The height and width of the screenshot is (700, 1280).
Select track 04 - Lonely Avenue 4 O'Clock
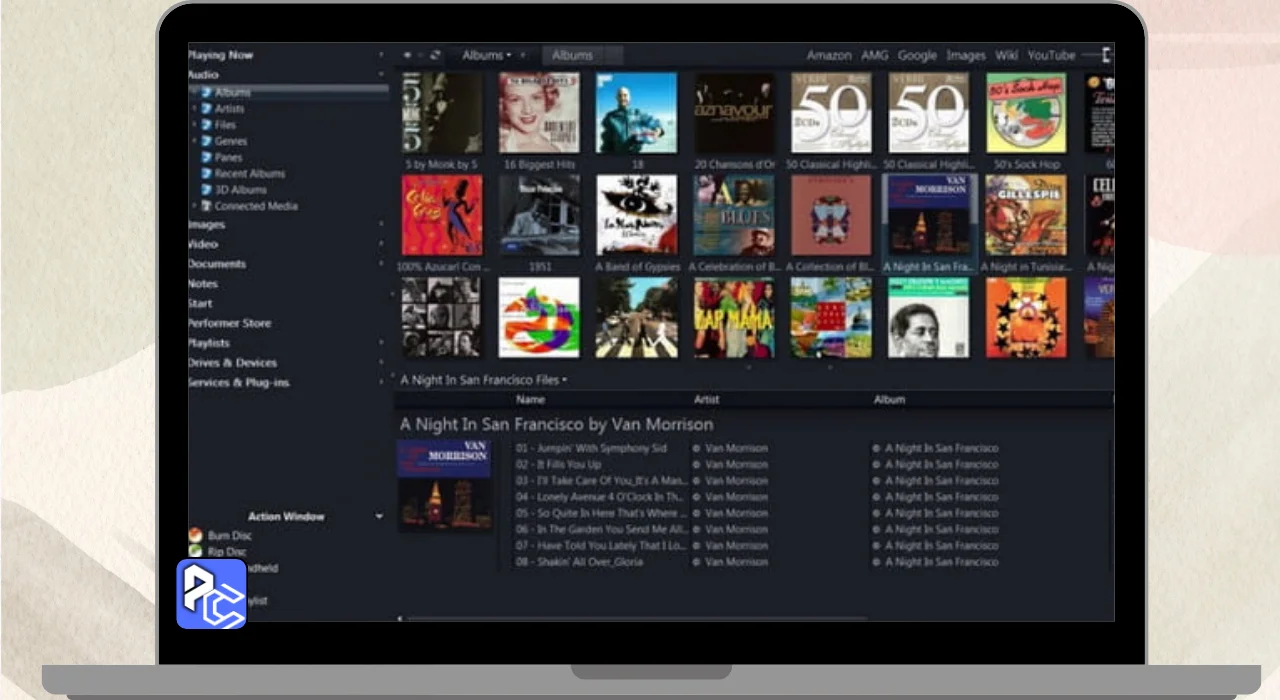pyautogui.click(x=599, y=496)
